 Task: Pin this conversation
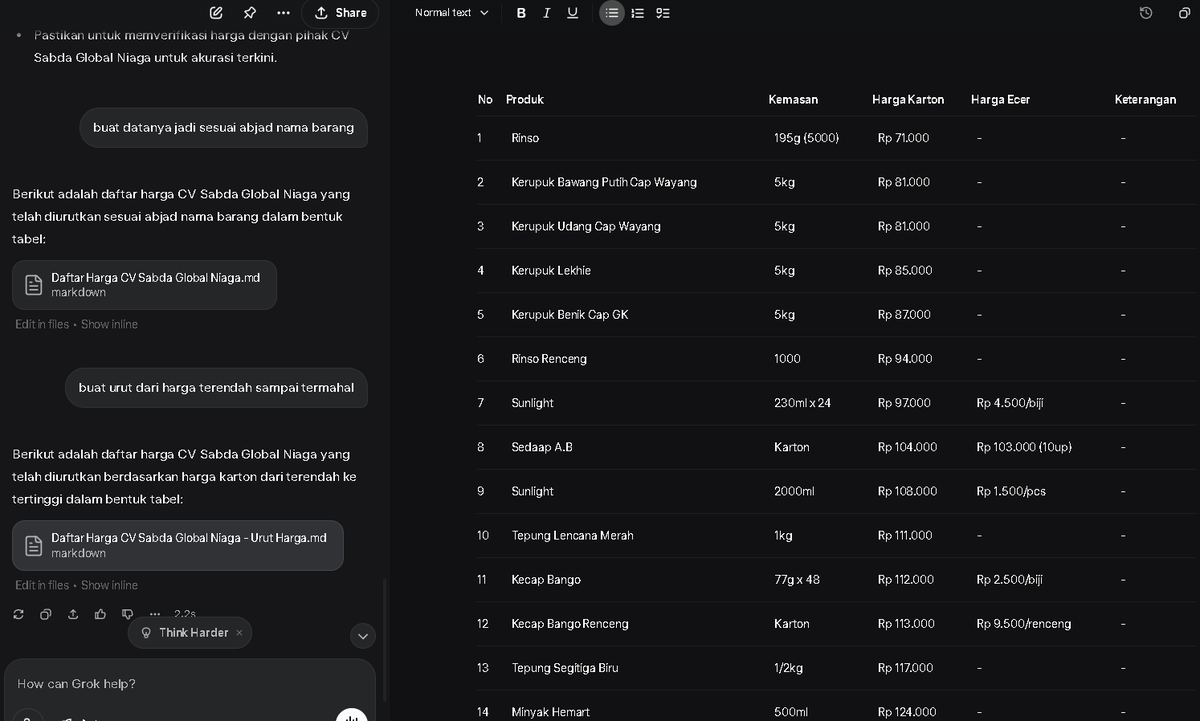coord(249,13)
